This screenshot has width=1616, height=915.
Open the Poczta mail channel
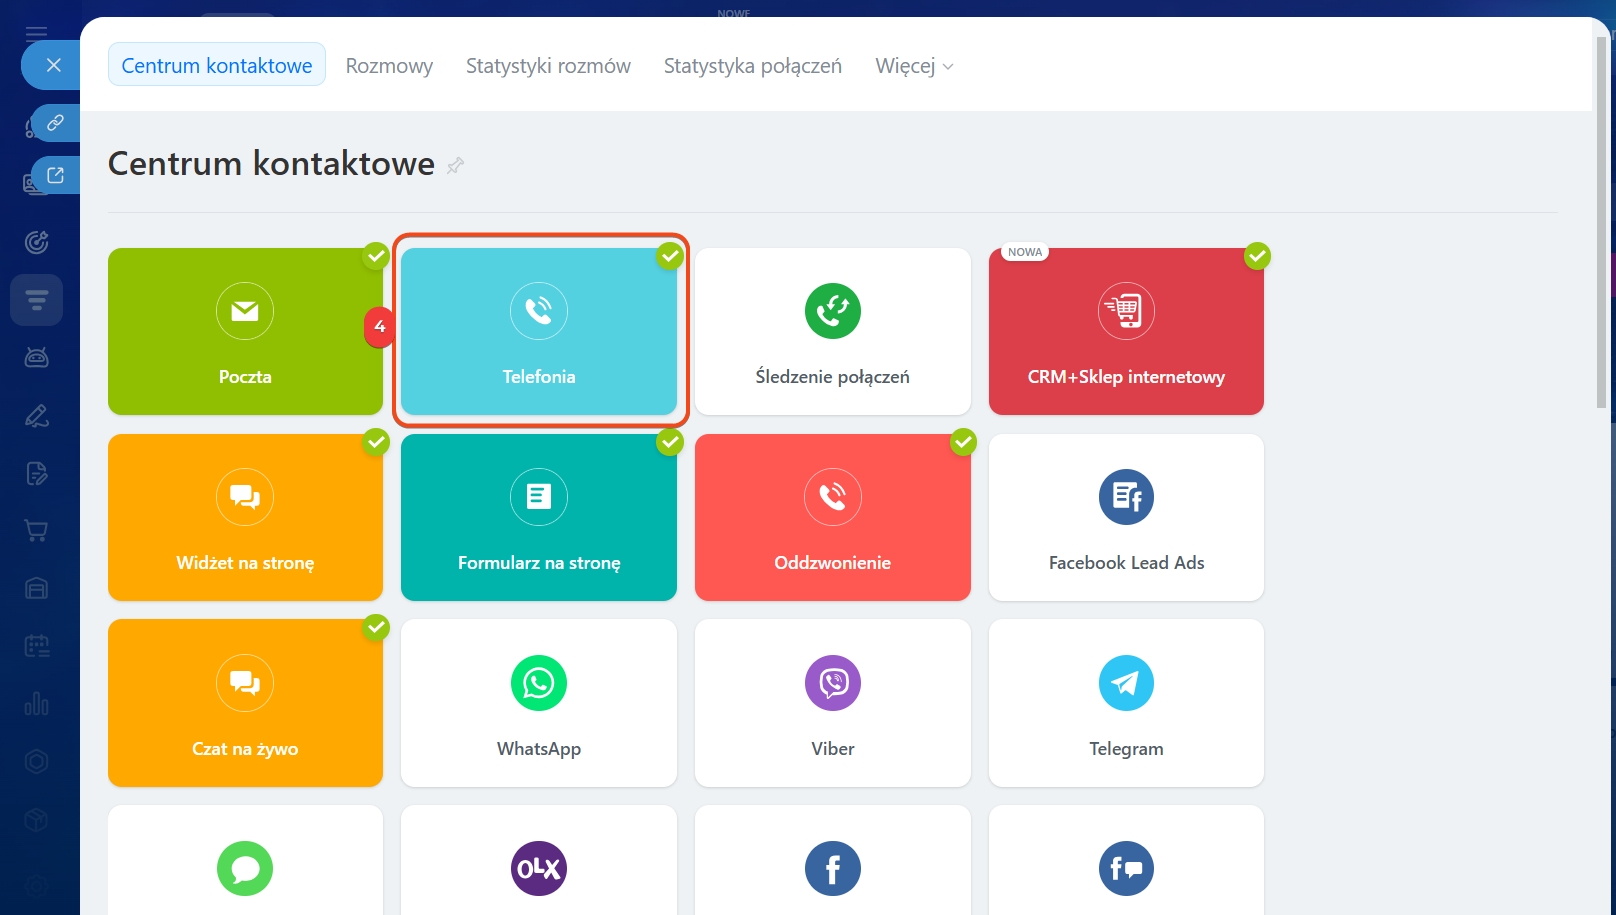tap(245, 331)
